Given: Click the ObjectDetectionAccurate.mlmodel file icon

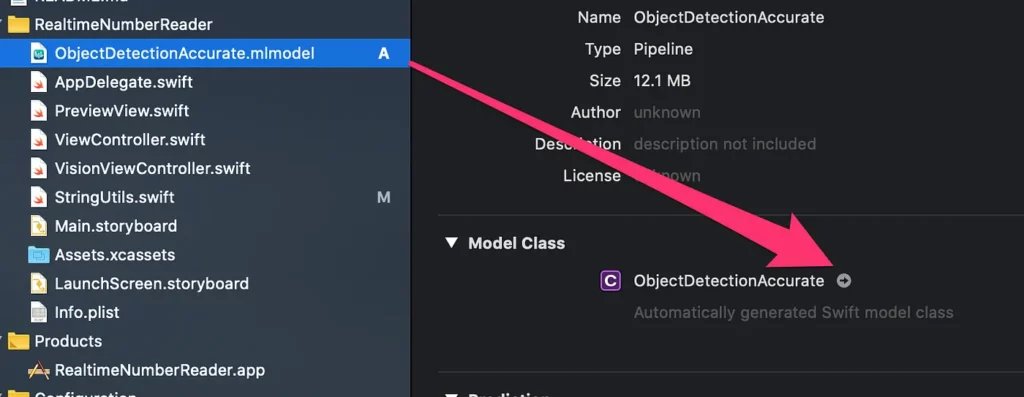Looking at the screenshot, I should [39, 54].
